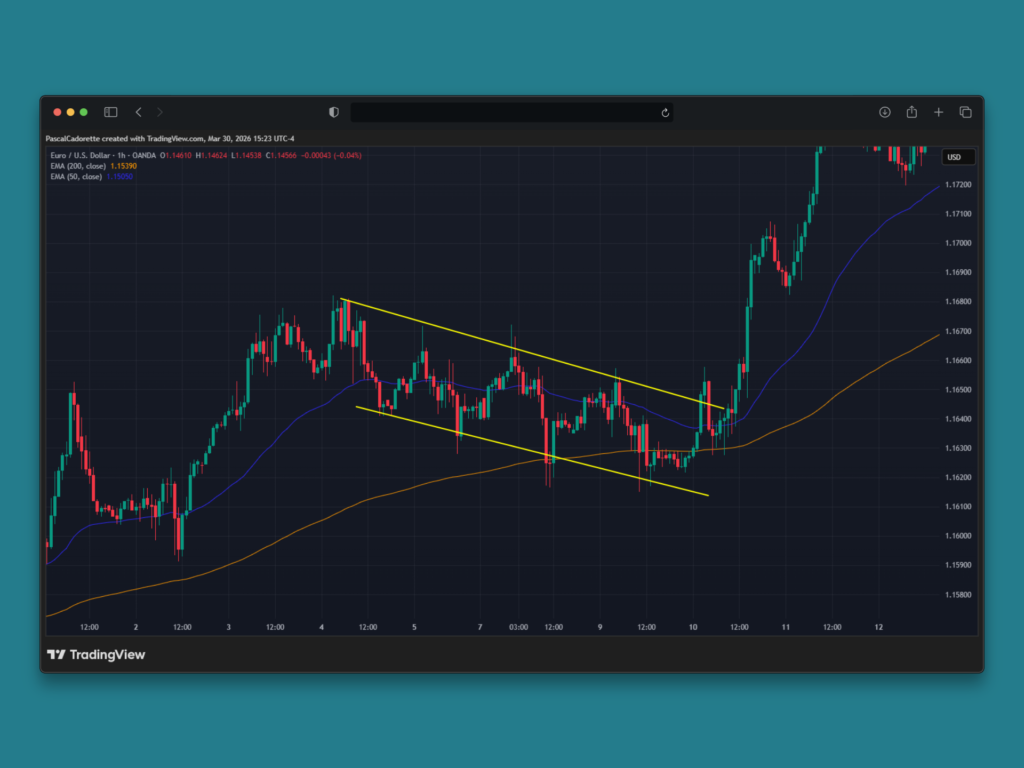Click the 12:00 label on the time axis
This screenshot has width=1024, height=768.
(x=89, y=627)
